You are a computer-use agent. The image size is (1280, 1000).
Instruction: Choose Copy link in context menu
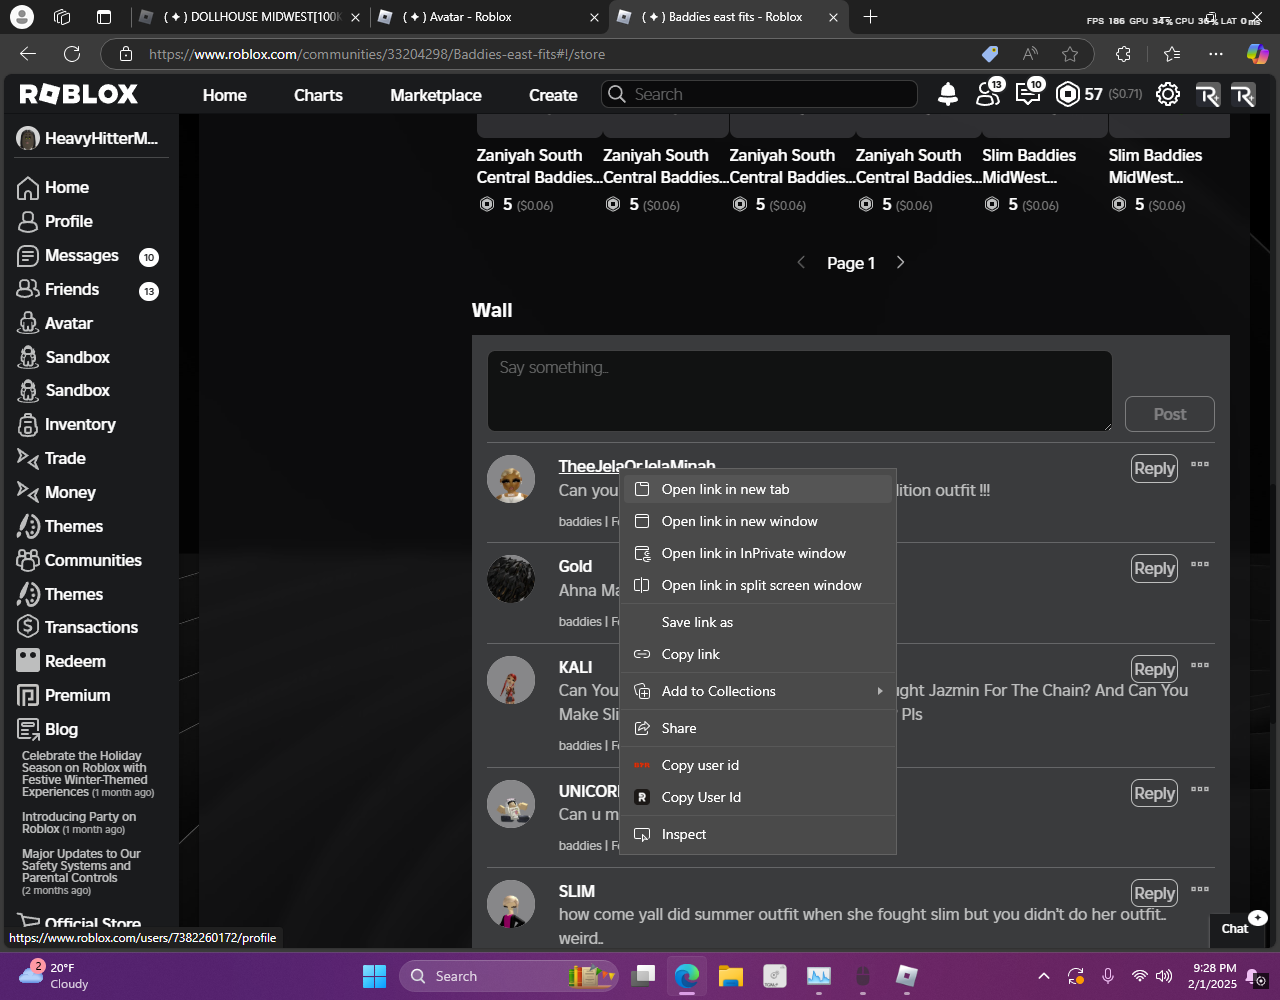pos(758,654)
